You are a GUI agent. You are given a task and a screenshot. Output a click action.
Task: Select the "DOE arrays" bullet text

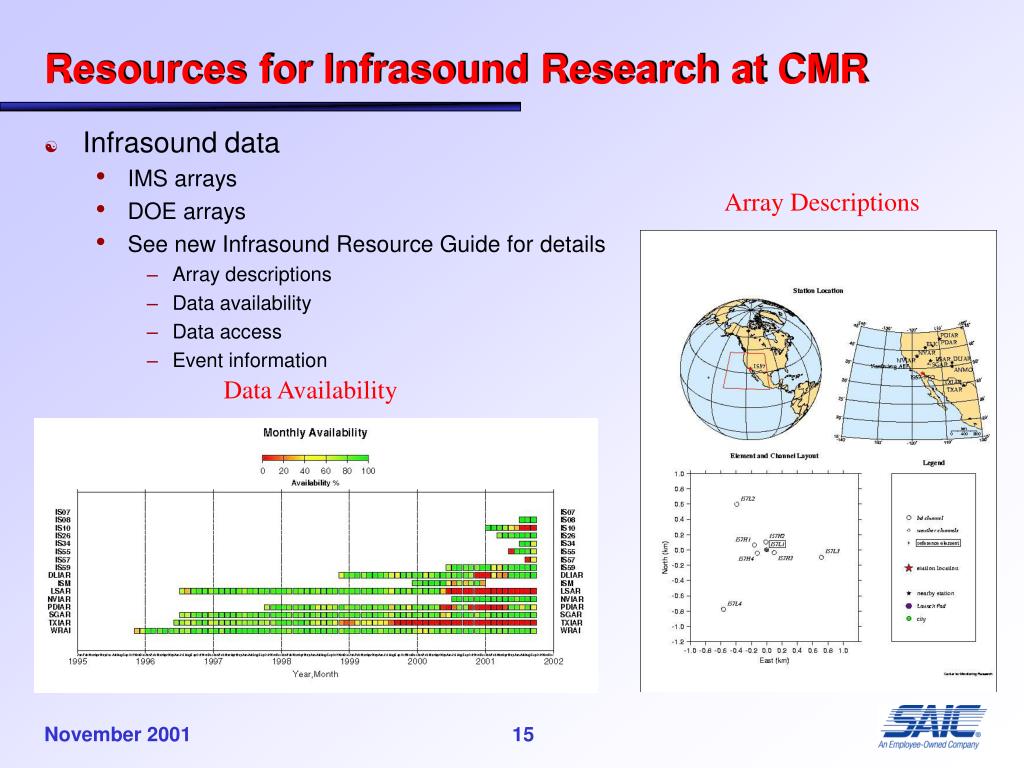click(x=187, y=212)
